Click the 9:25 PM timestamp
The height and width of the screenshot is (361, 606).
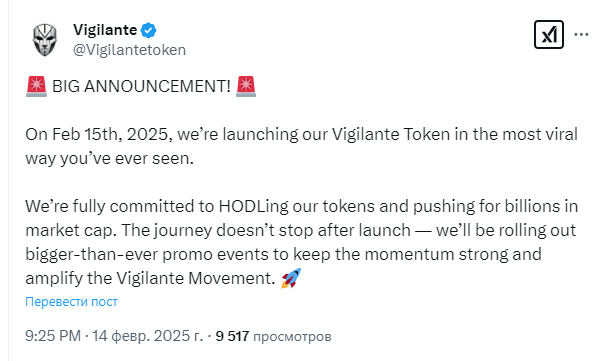53,336
